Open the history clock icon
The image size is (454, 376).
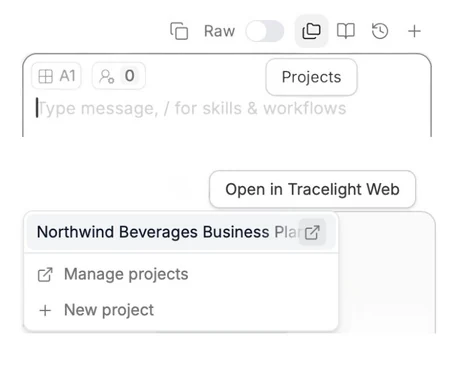tap(380, 31)
